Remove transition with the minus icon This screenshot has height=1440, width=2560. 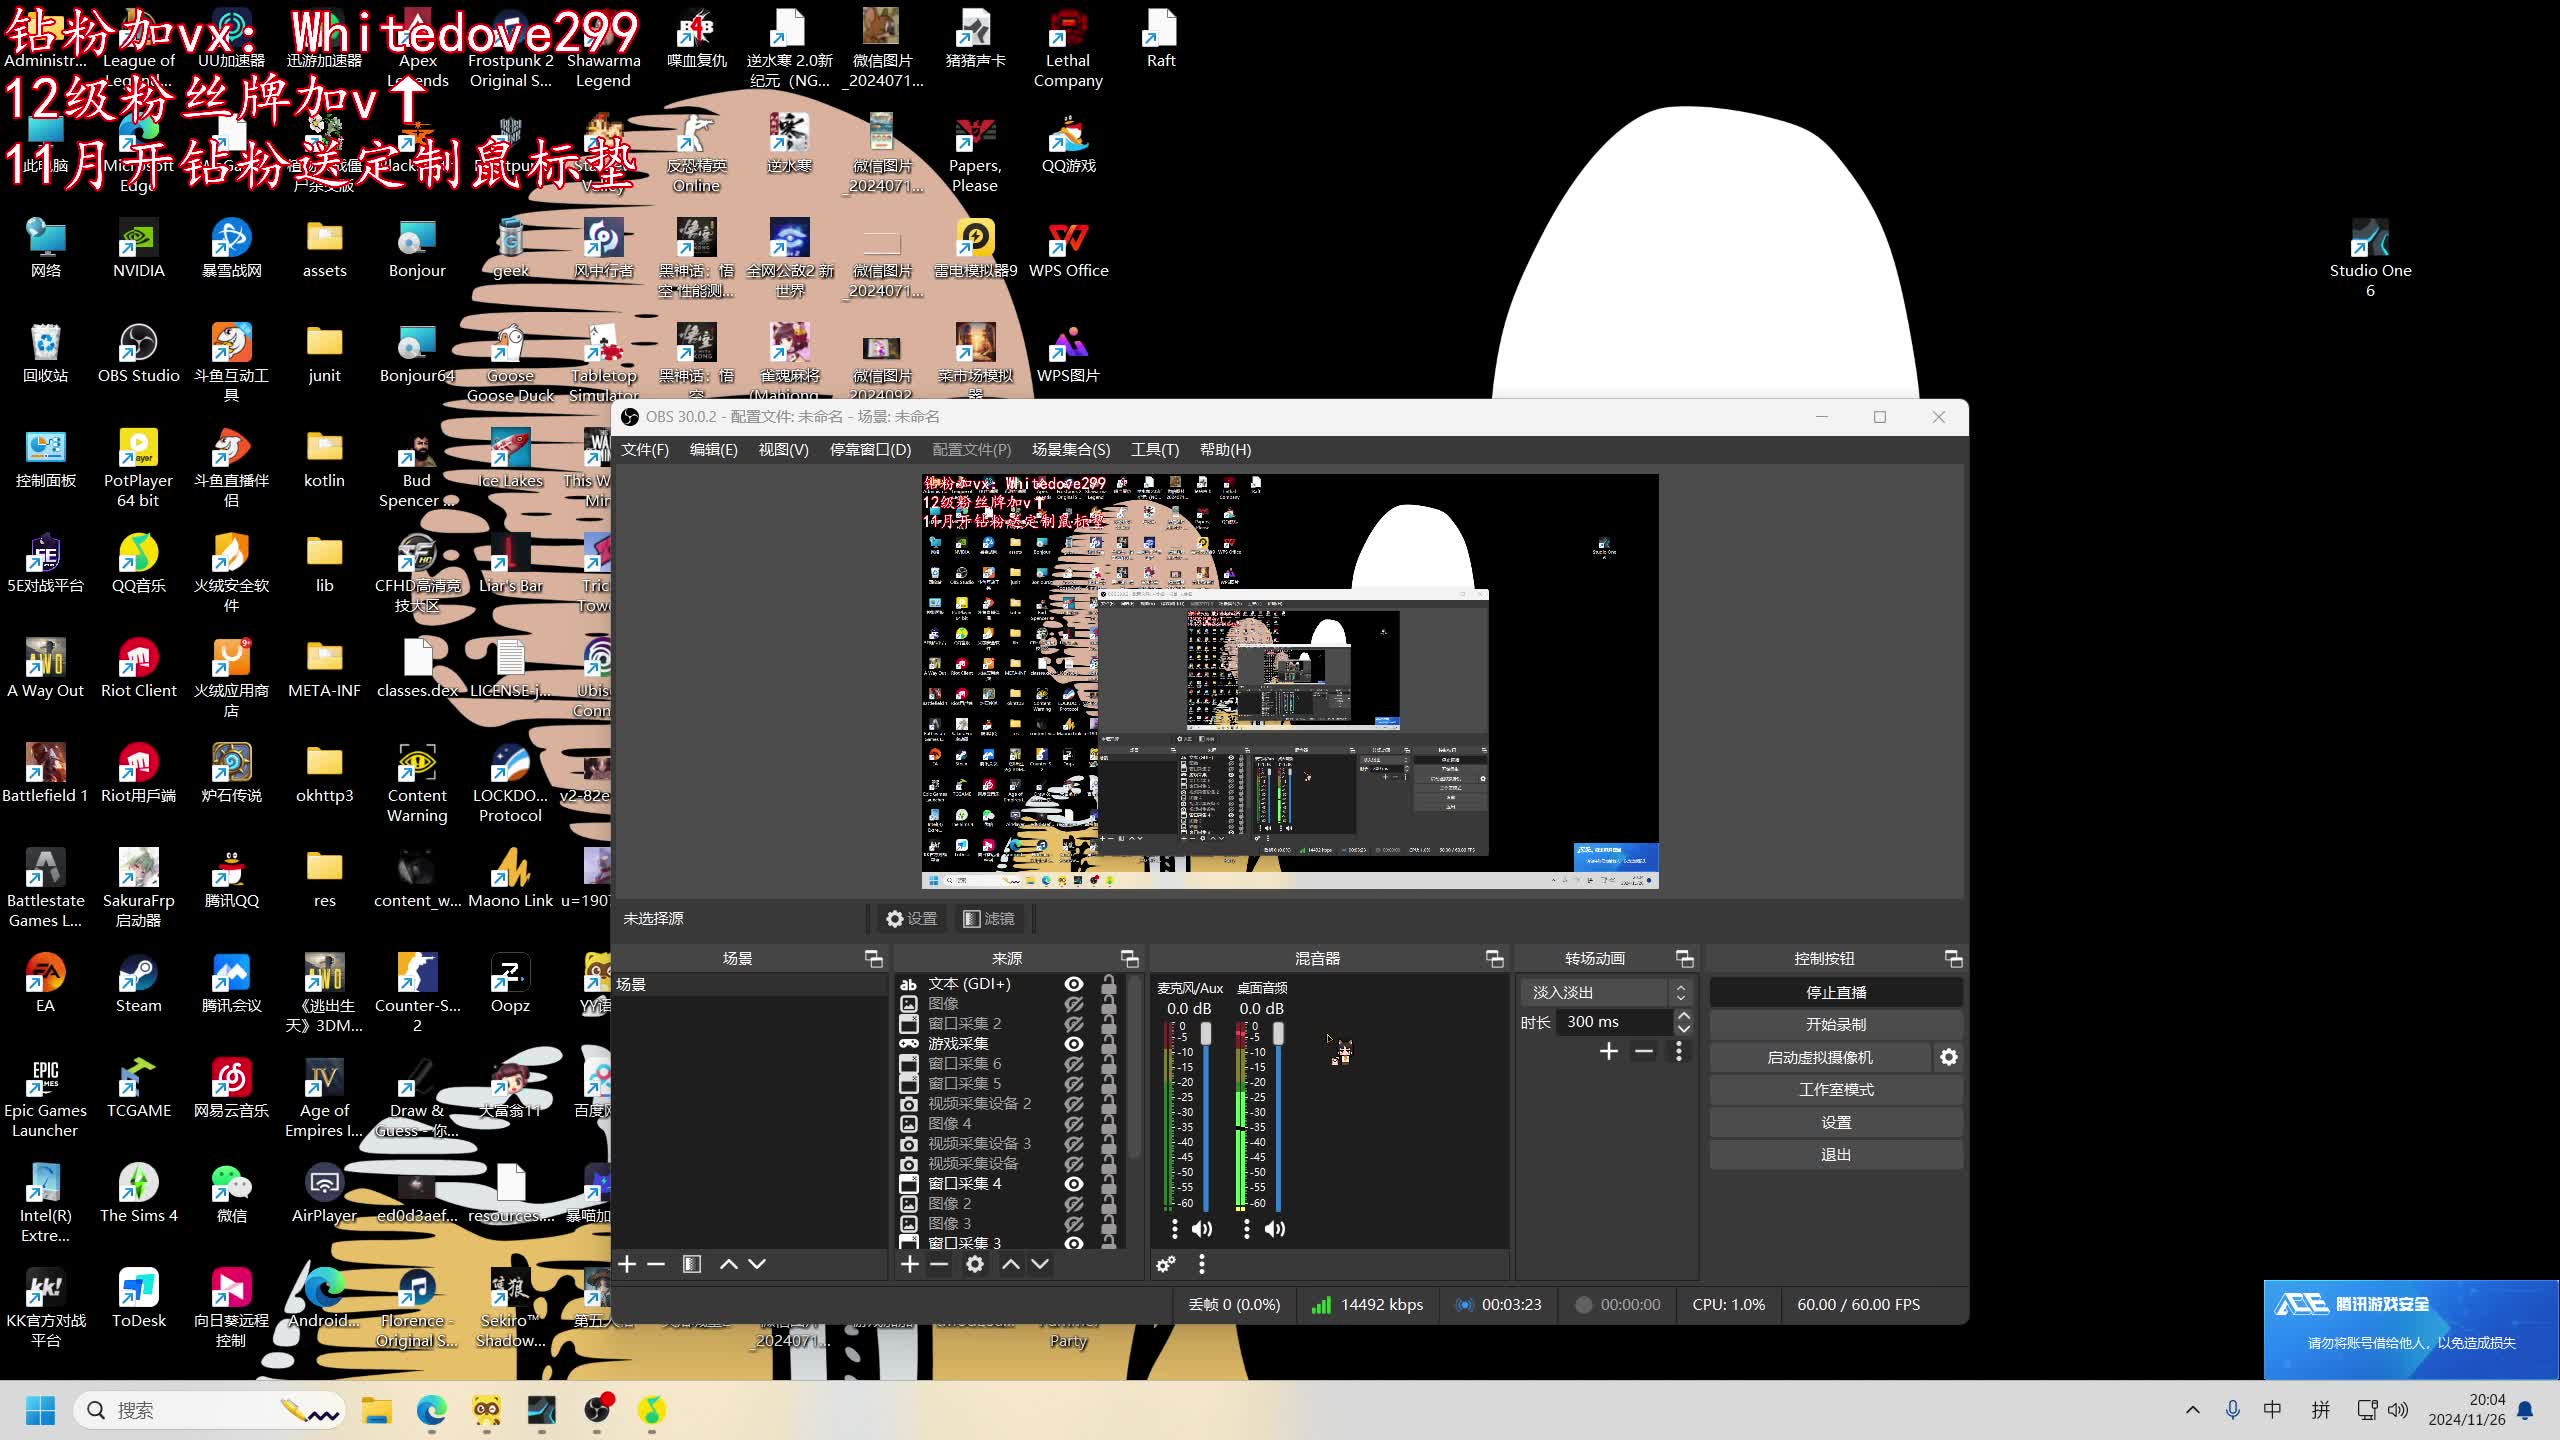[1643, 1051]
